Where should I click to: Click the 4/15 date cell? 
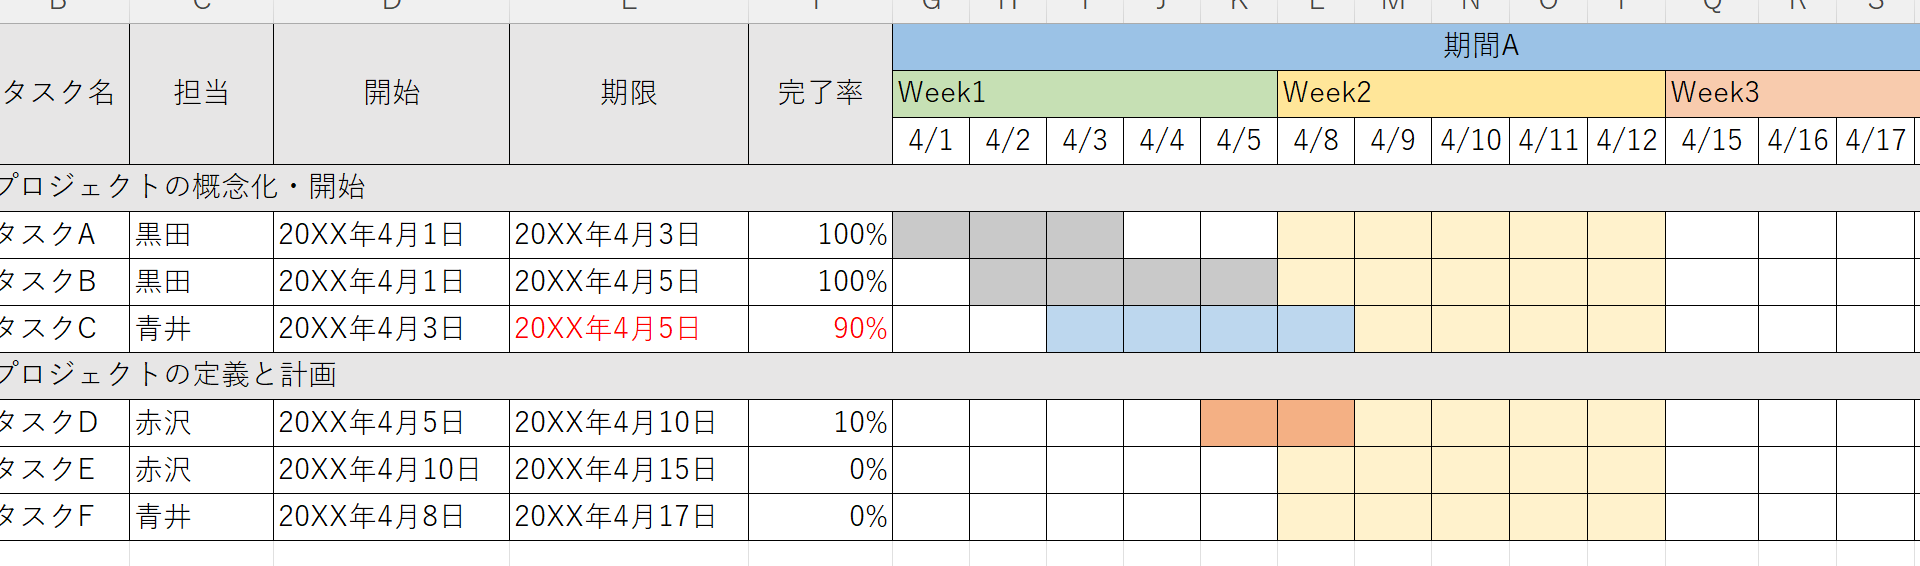pyautogui.click(x=1711, y=140)
